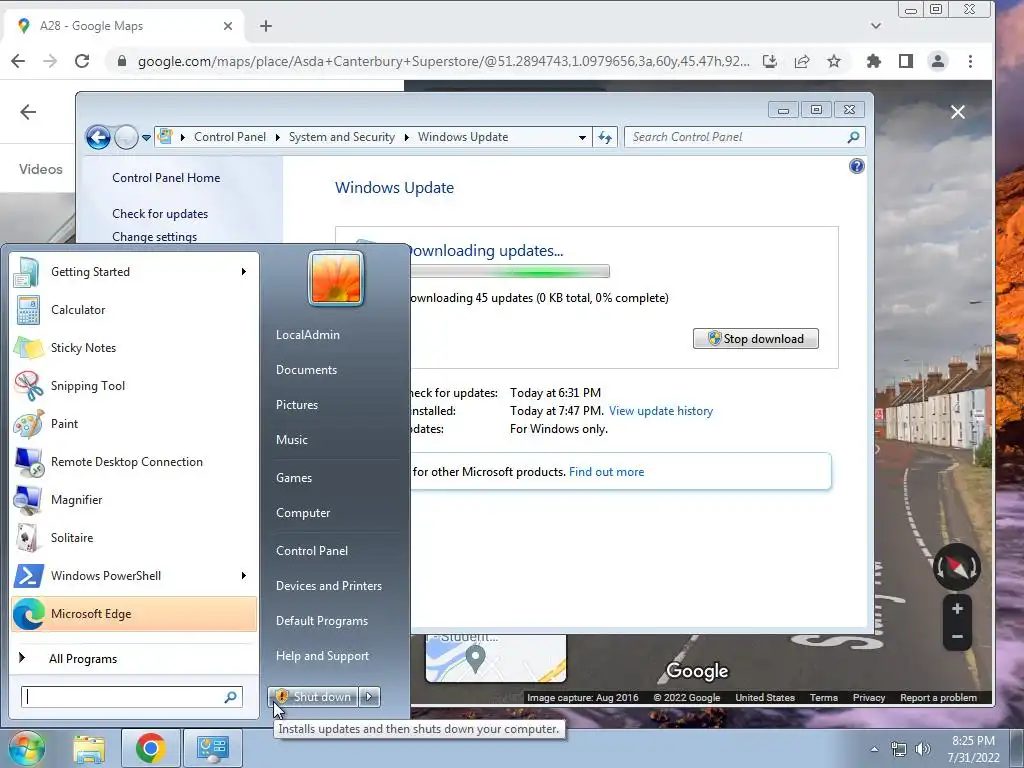The width and height of the screenshot is (1024, 768).
Task: Open Help and Support
Action: [322, 656]
